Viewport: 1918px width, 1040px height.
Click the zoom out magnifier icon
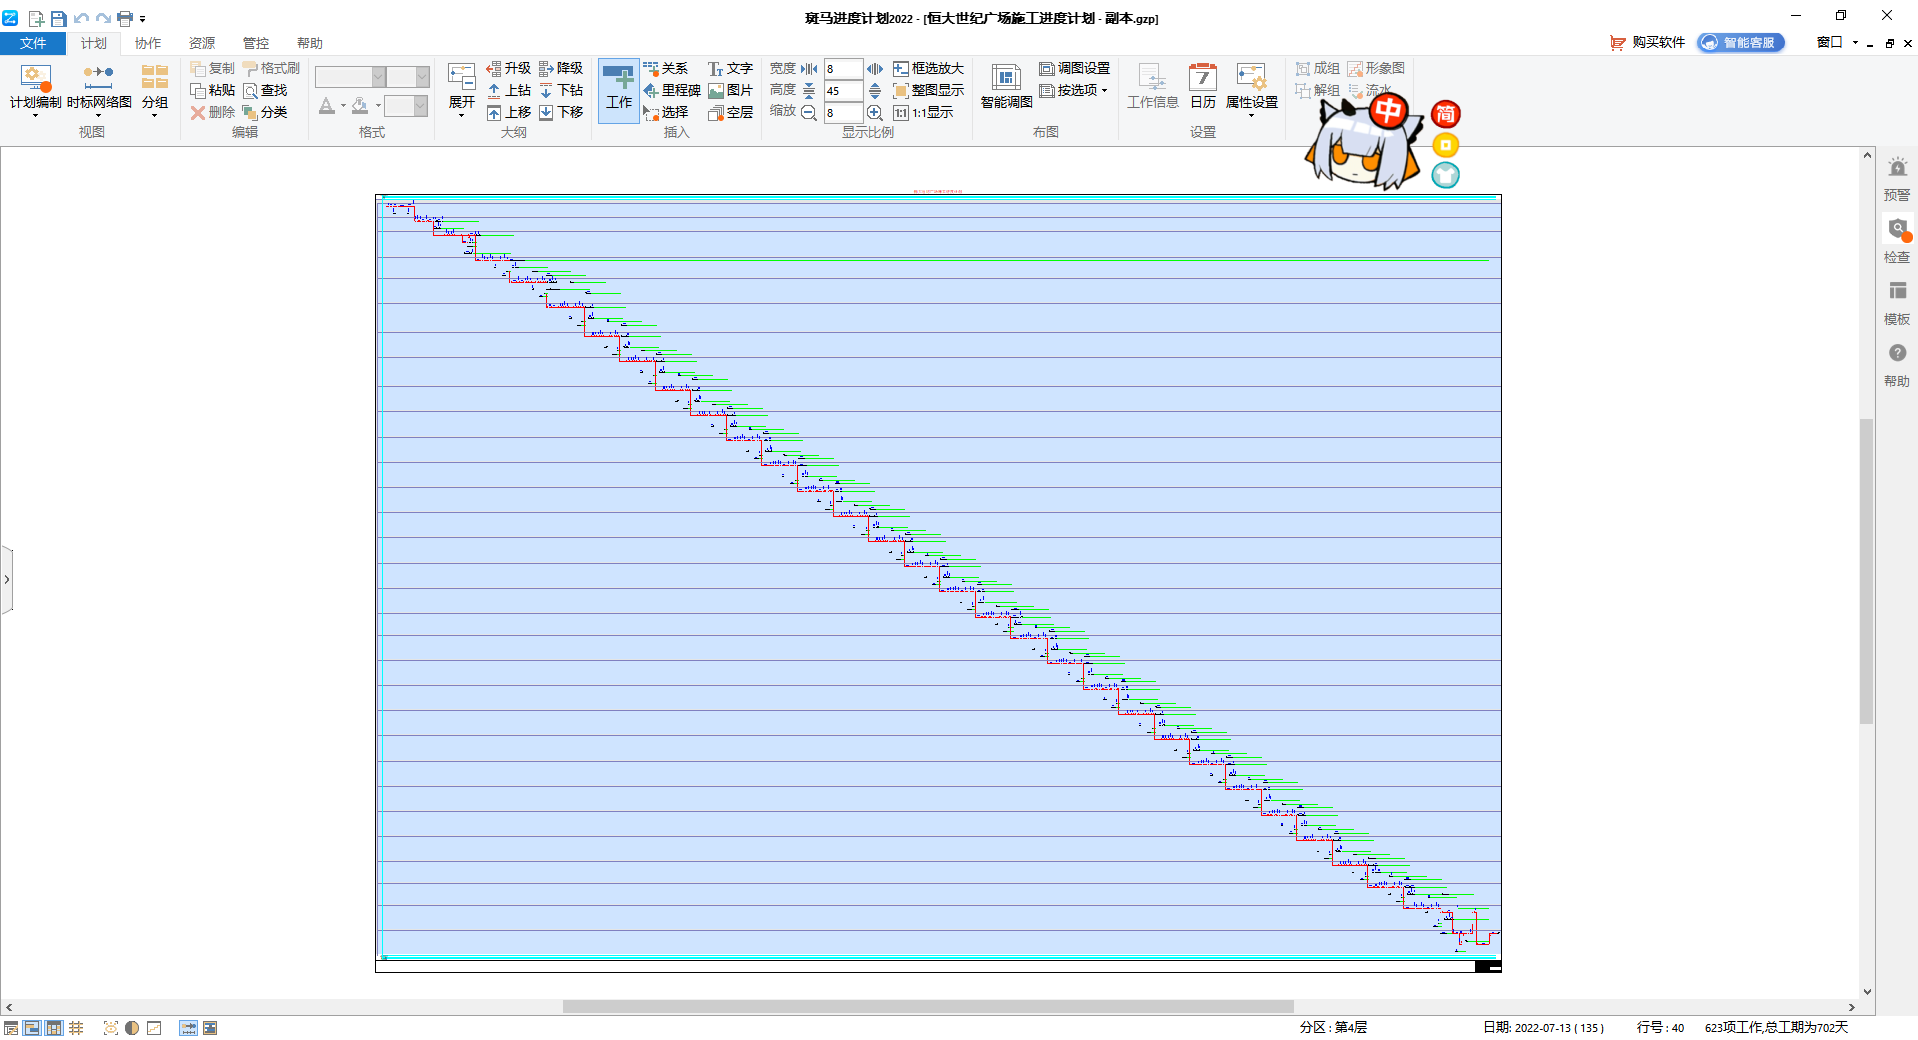[809, 112]
